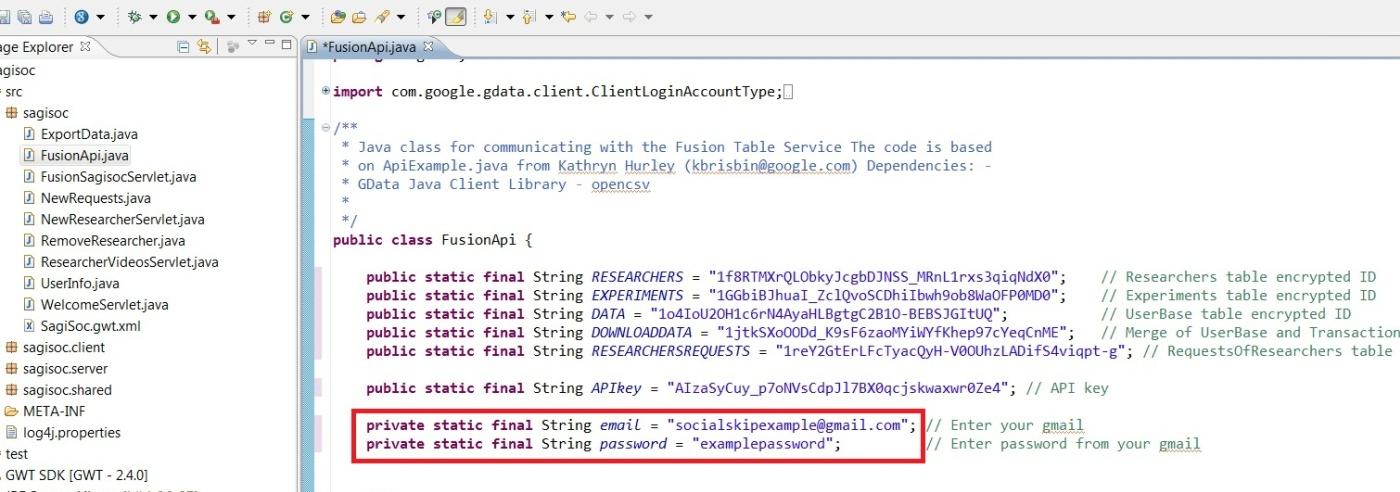This screenshot has height=492, width=1400.
Task: Click the Next Annotation icon
Action: pos(489,16)
